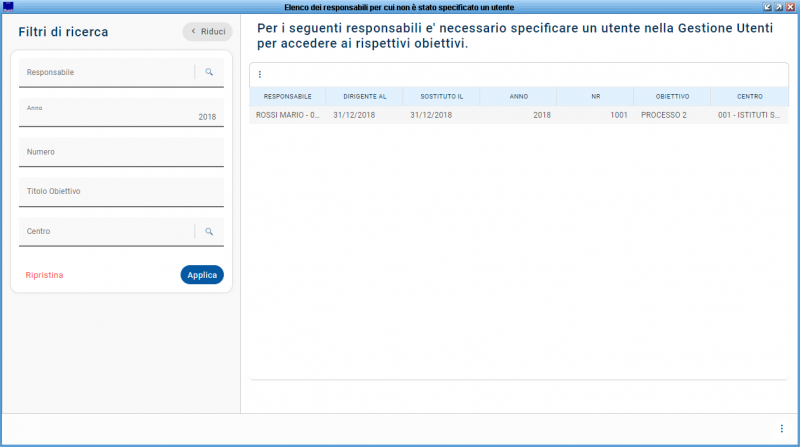Click the 31/12/2018 cell under Dirigente Al
Image resolution: width=800 pixels, height=447 pixels.
coord(364,115)
